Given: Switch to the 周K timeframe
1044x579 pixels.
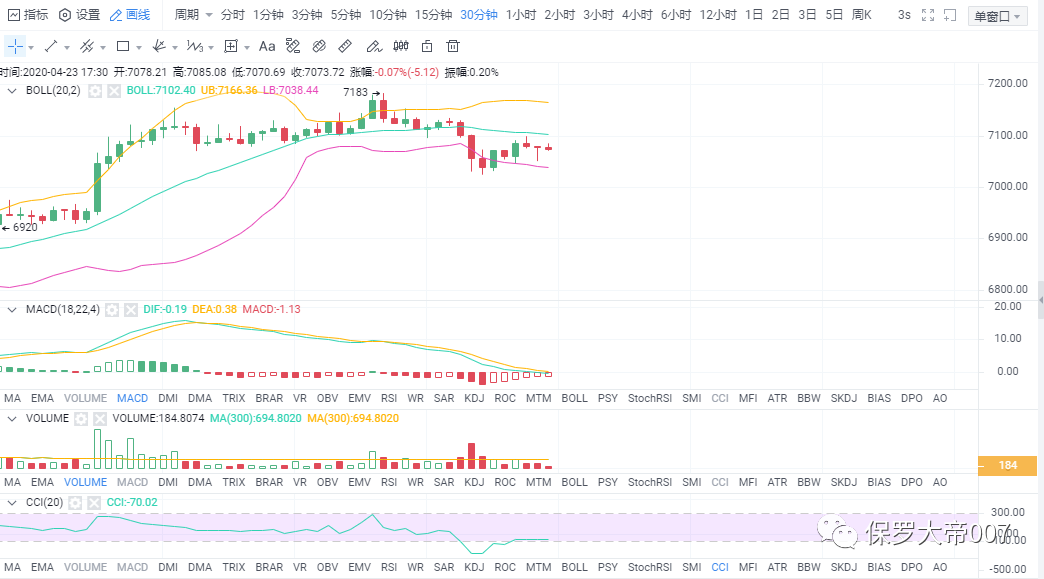Looking at the screenshot, I should pyautogui.click(x=862, y=15).
